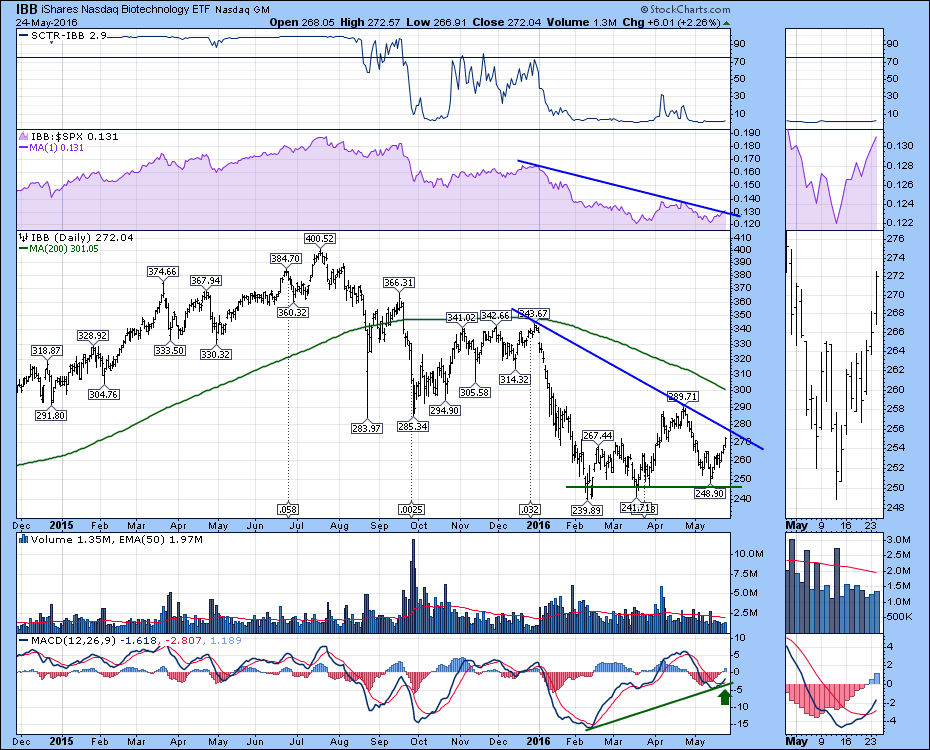This screenshot has width=930, height=750.
Task: Click the 366.31 price label
Action: 399,283
